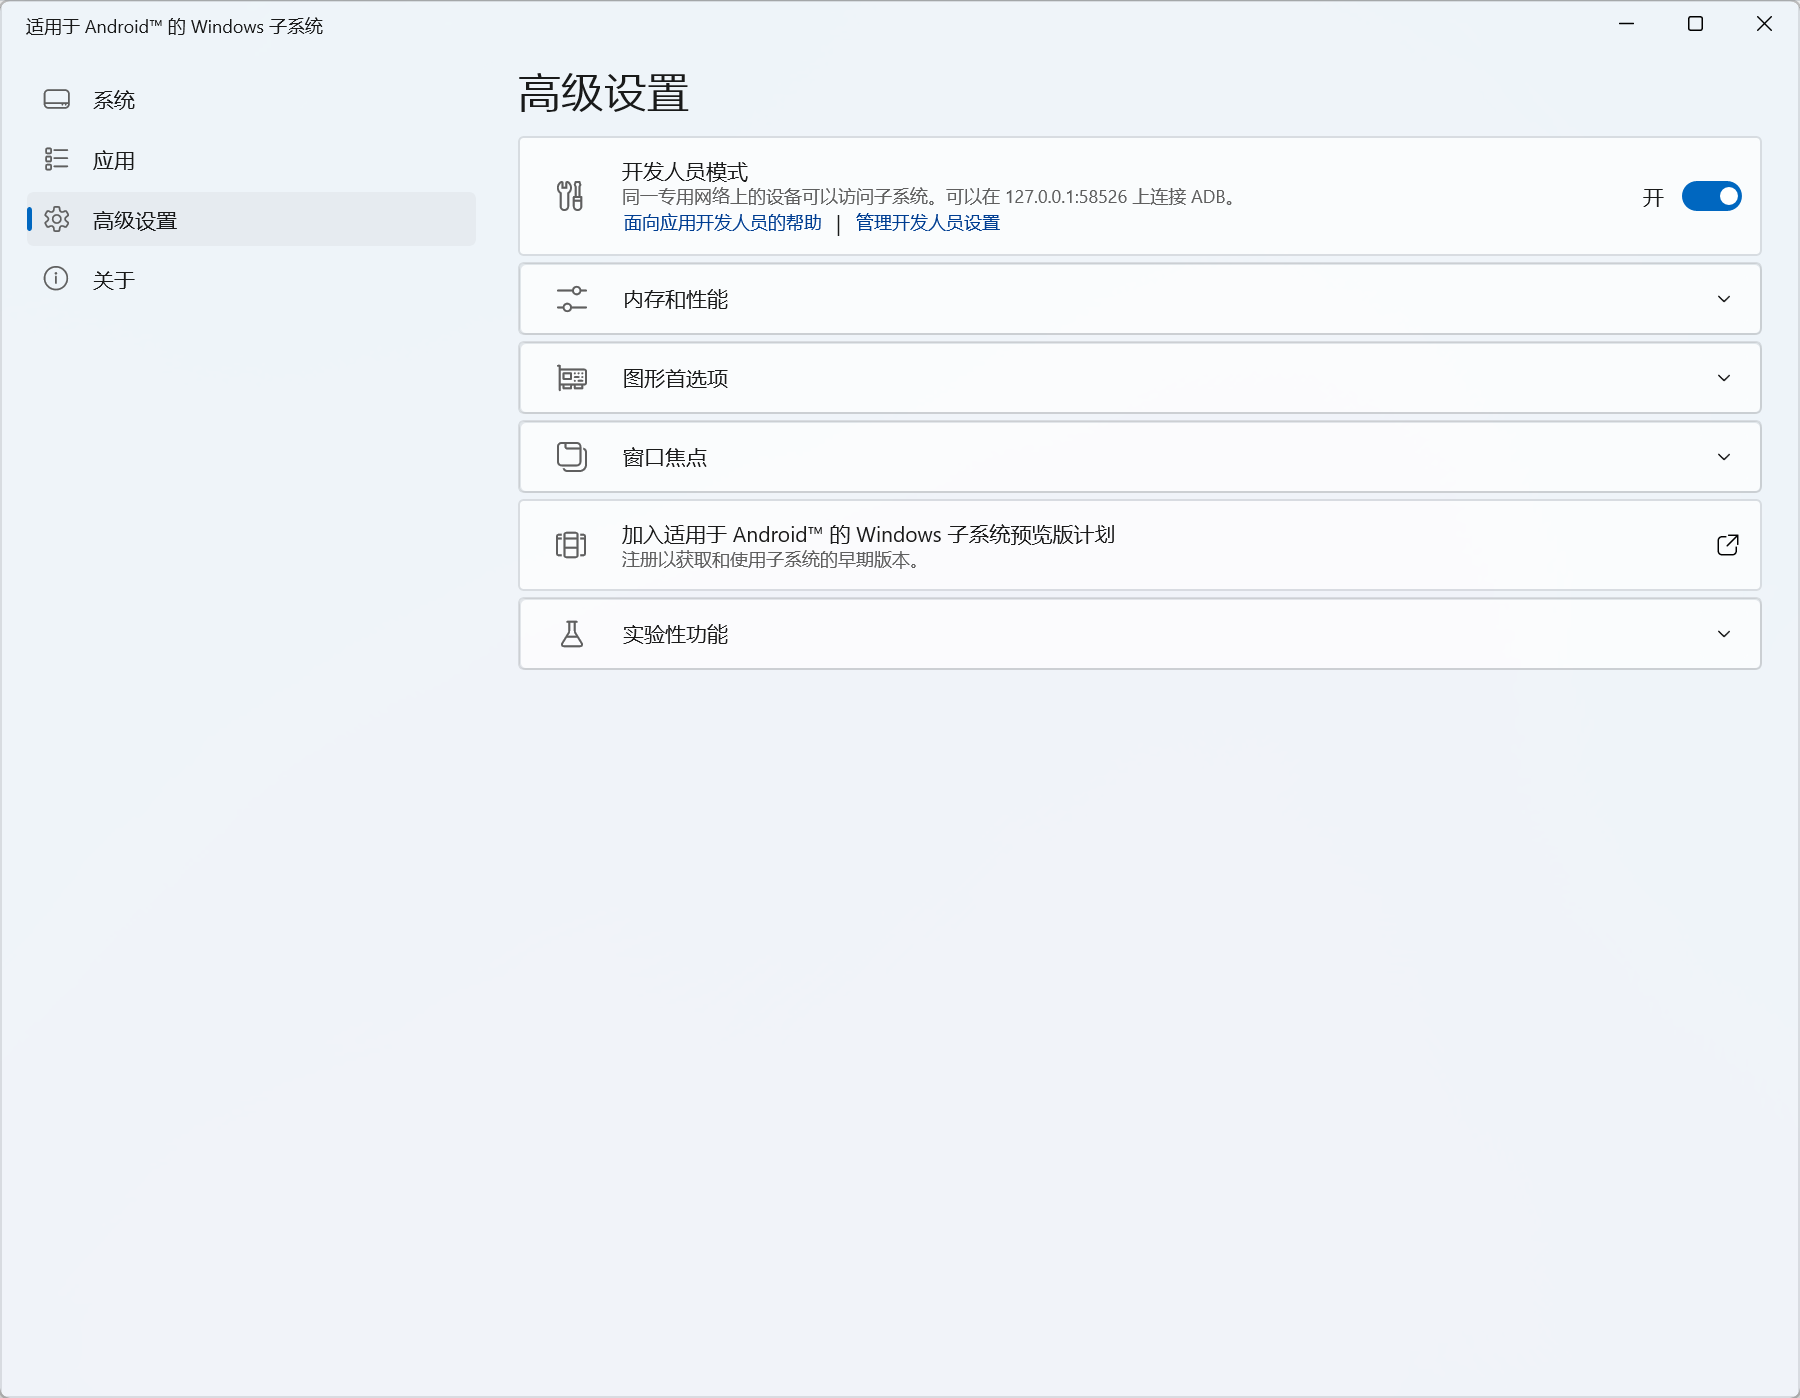Click the 窗口焦点 label
Viewport: 1800px width, 1398px height.
coord(664,457)
